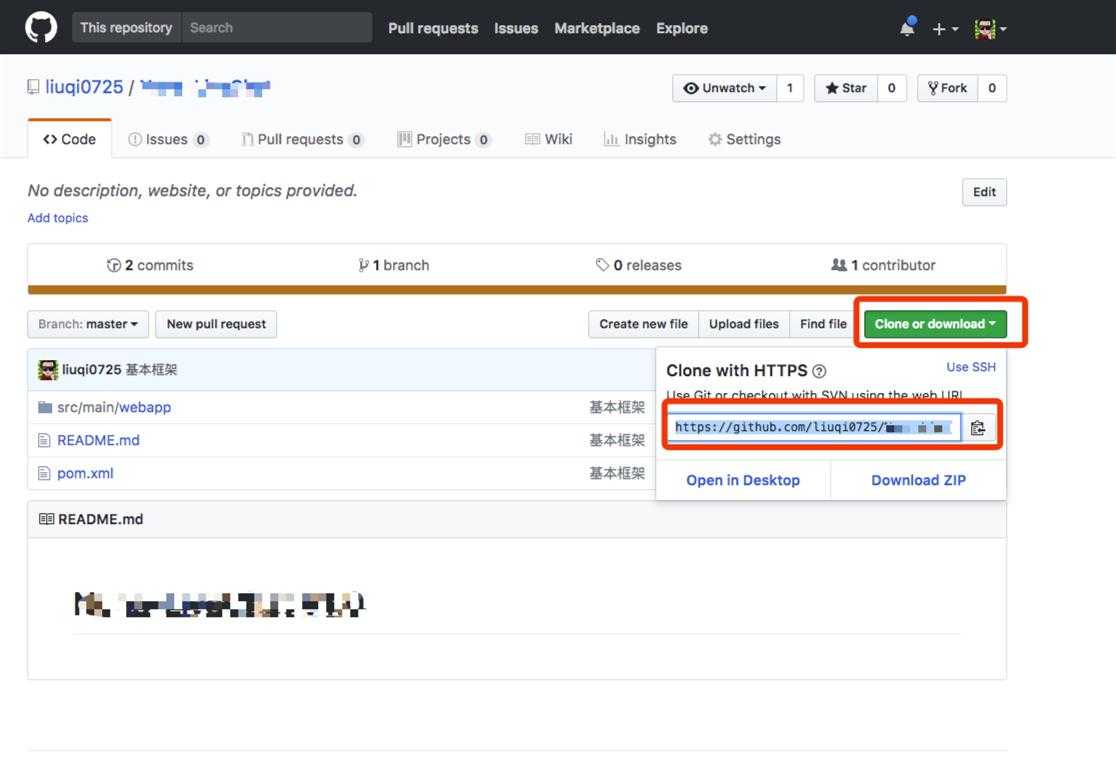Open Marketplace in top navigation
1116x770 pixels.
(x=596, y=28)
